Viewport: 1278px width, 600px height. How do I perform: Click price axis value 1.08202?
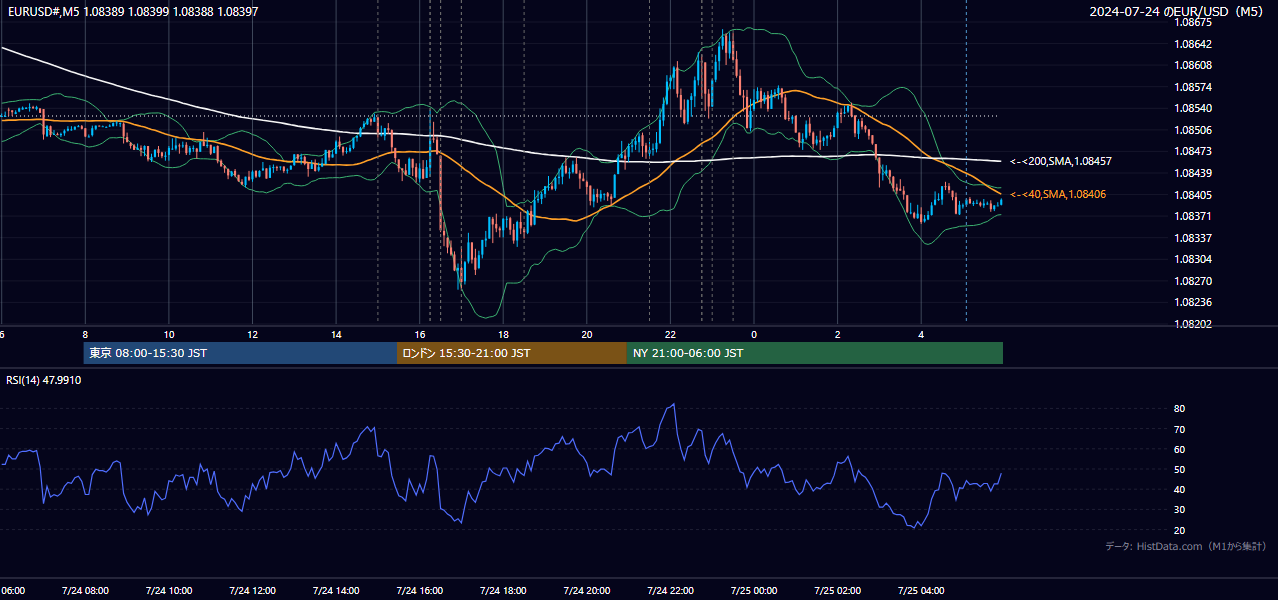1194,324
